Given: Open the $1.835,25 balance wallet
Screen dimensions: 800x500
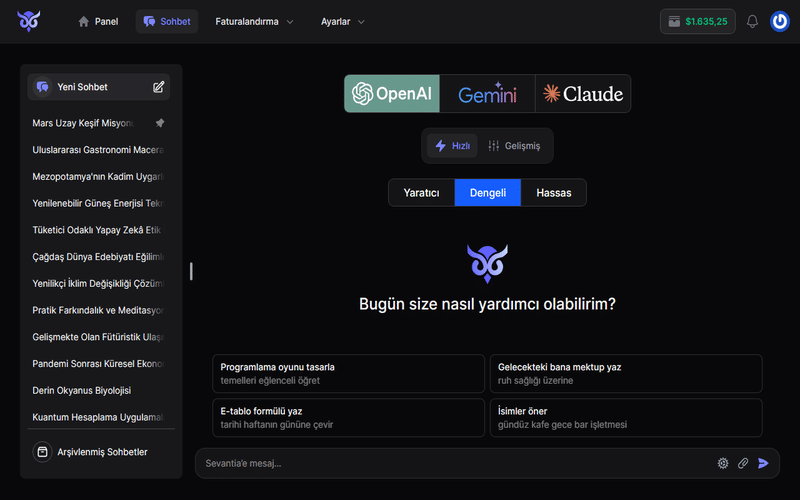Looking at the screenshot, I should tap(697, 21).
